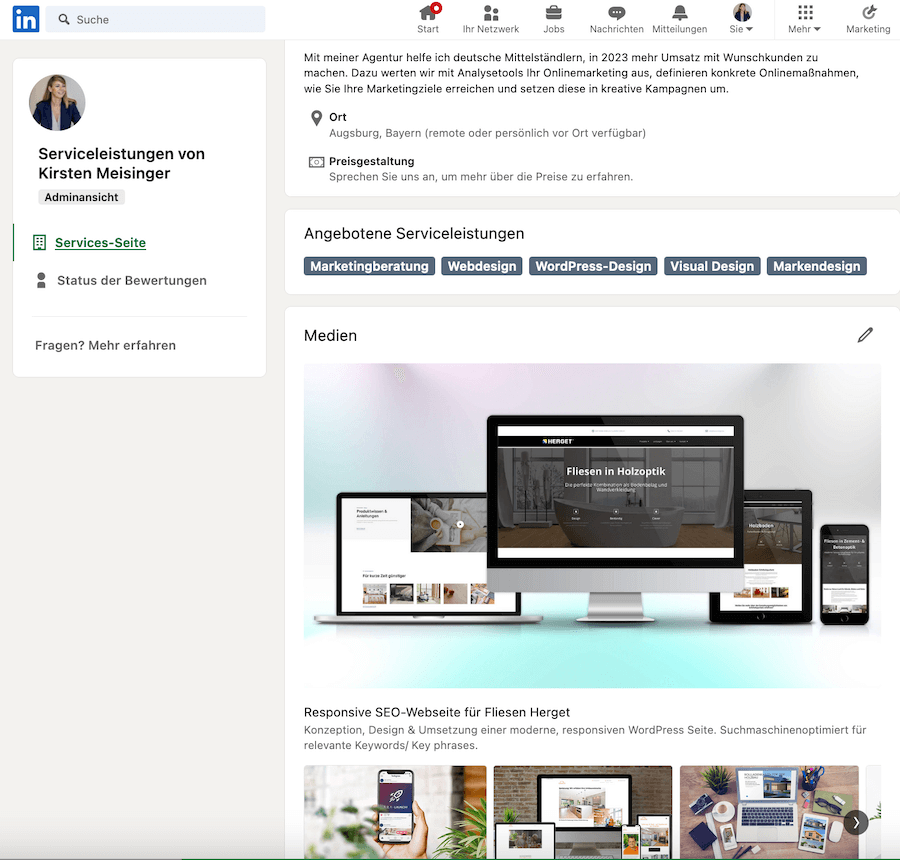Click the Webdesign service tag
The height and width of the screenshot is (860, 900).
click(482, 266)
